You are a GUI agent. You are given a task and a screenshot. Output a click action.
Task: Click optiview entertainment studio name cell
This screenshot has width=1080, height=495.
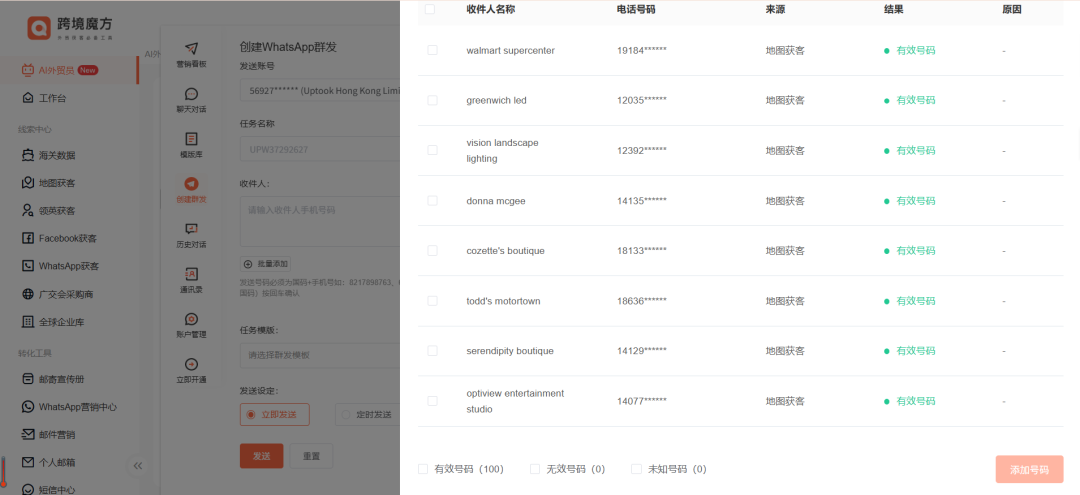515,401
